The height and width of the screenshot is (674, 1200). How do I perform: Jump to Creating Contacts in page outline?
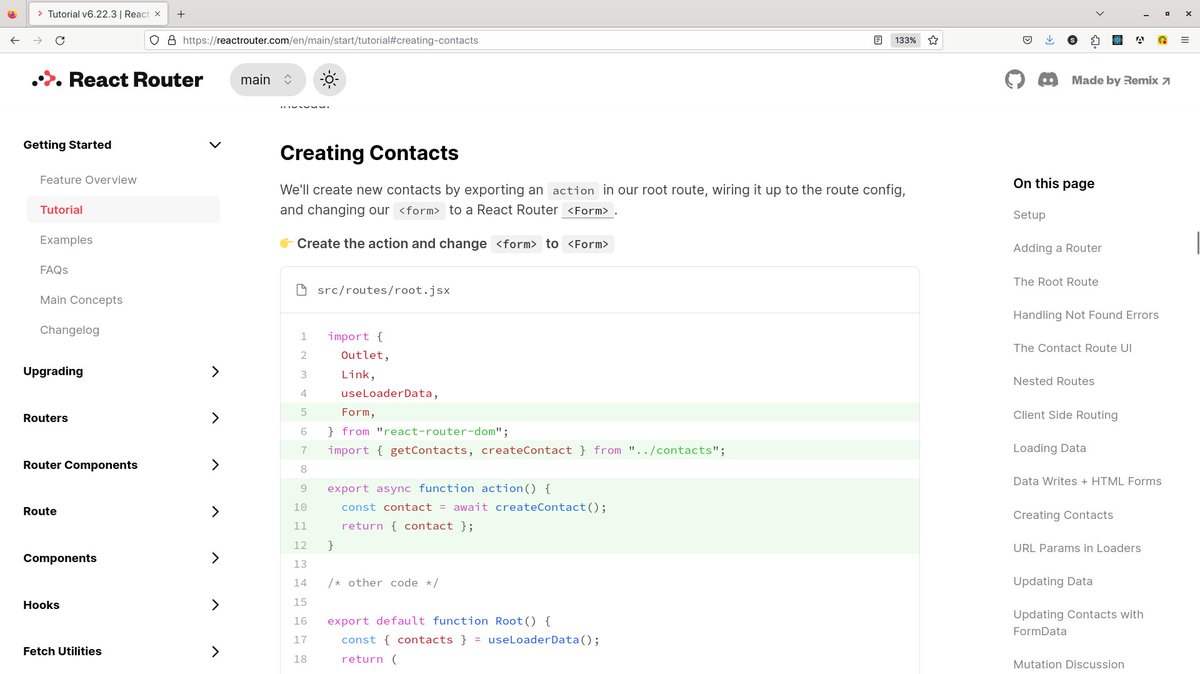(1063, 515)
